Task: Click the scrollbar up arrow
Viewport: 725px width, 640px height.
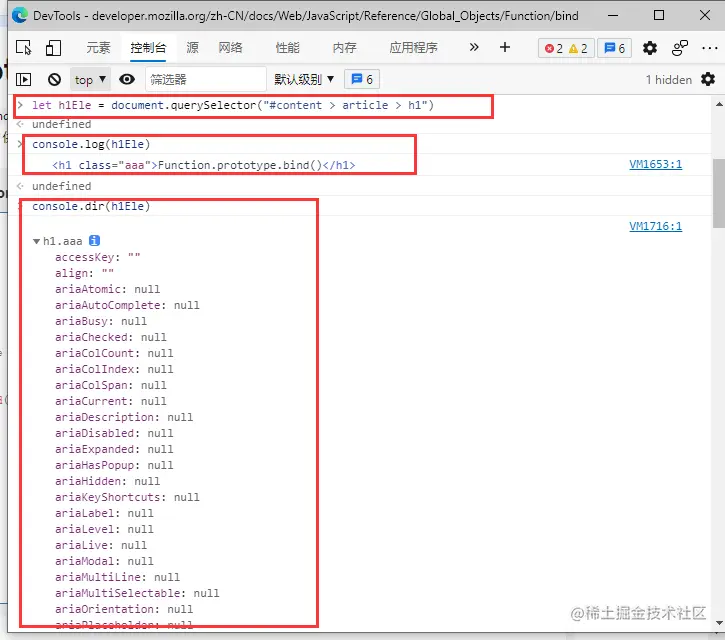Action: click(719, 105)
